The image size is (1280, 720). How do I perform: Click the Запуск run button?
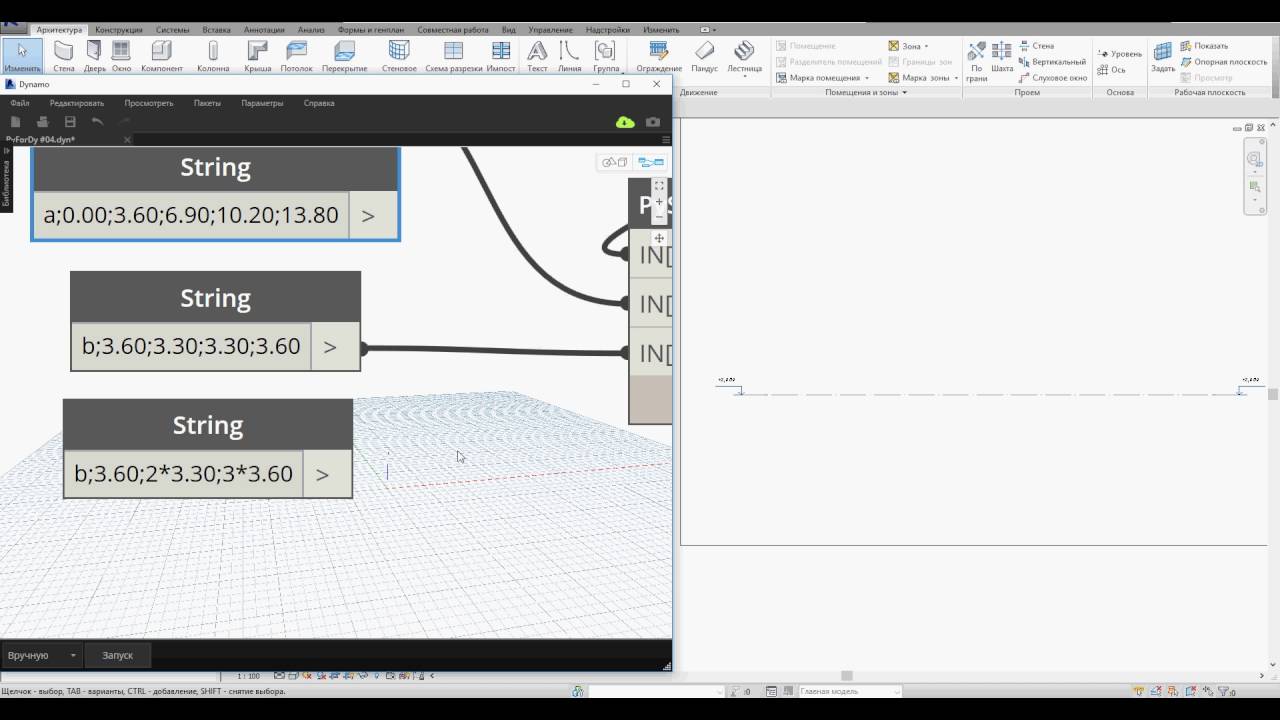tap(118, 655)
